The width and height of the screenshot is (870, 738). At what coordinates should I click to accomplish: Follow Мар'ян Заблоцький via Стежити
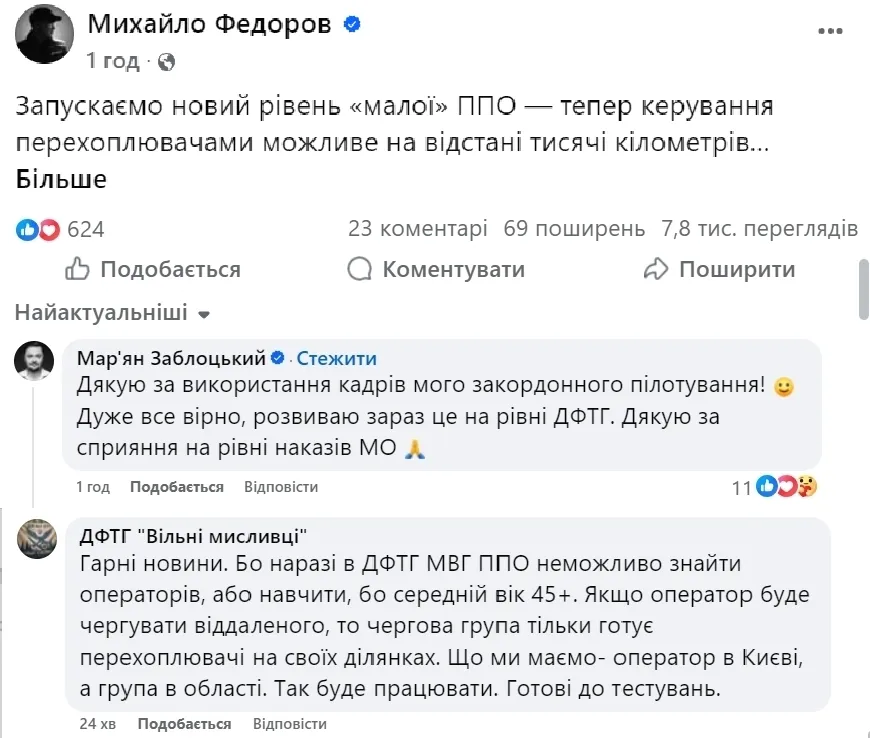[x=339, y=358]
